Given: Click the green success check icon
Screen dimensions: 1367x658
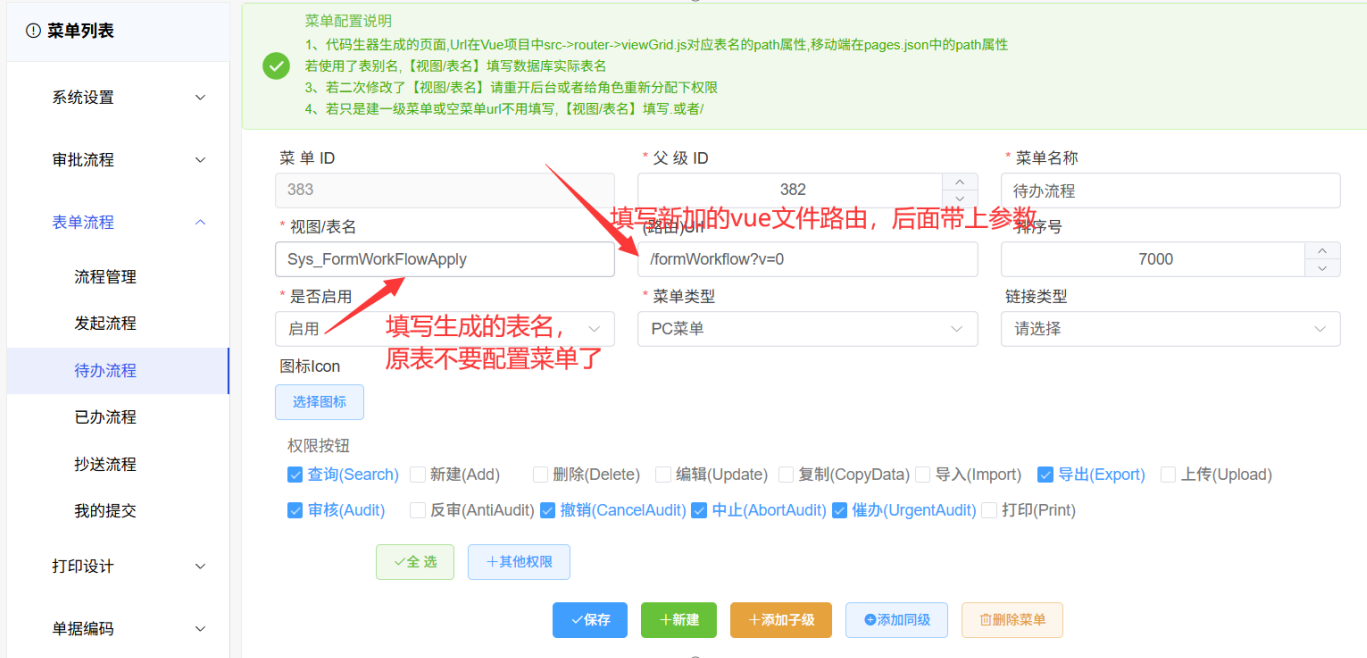Looking at the screenshot, I should 276,66.
